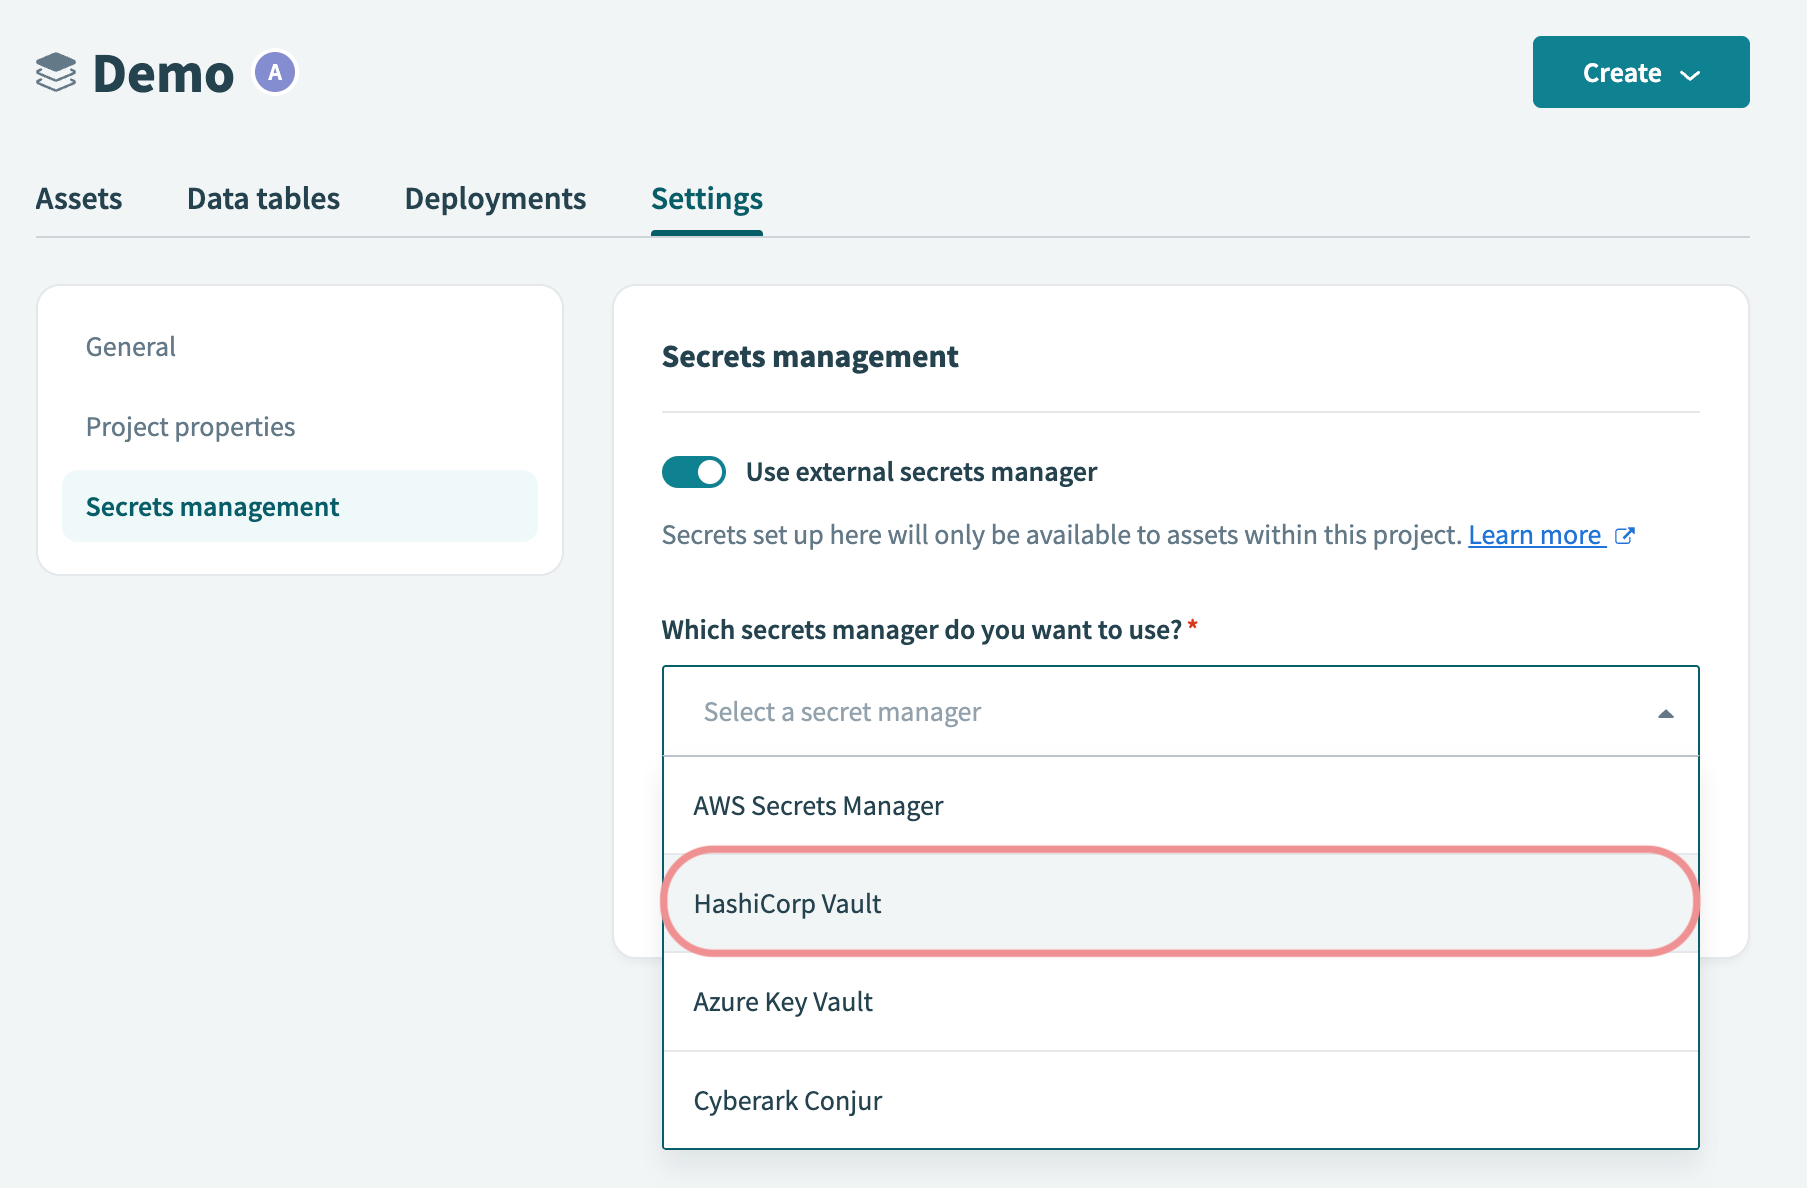The width and height of the screenshot is (1807, 1188).
Task: Turn off Use external secrets manager toggle
Action: (694, 472)
